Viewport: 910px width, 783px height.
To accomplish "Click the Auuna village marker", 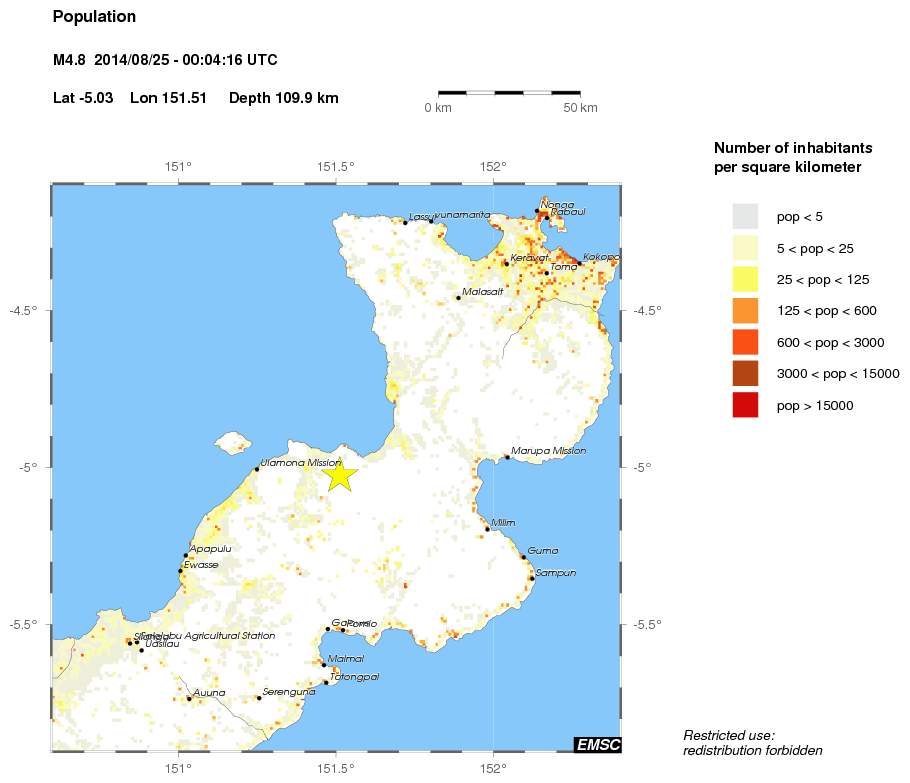I will 189,699.
